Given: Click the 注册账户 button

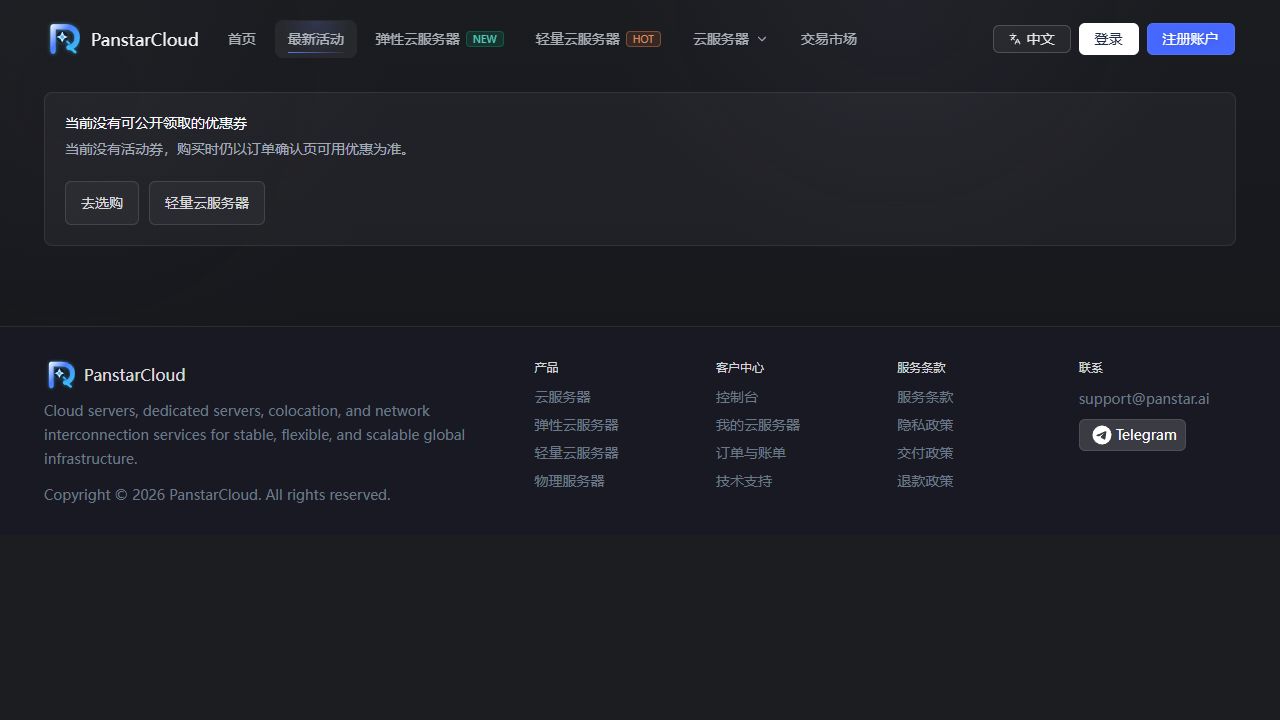Looking at the screenshot, I should 1191,39.
